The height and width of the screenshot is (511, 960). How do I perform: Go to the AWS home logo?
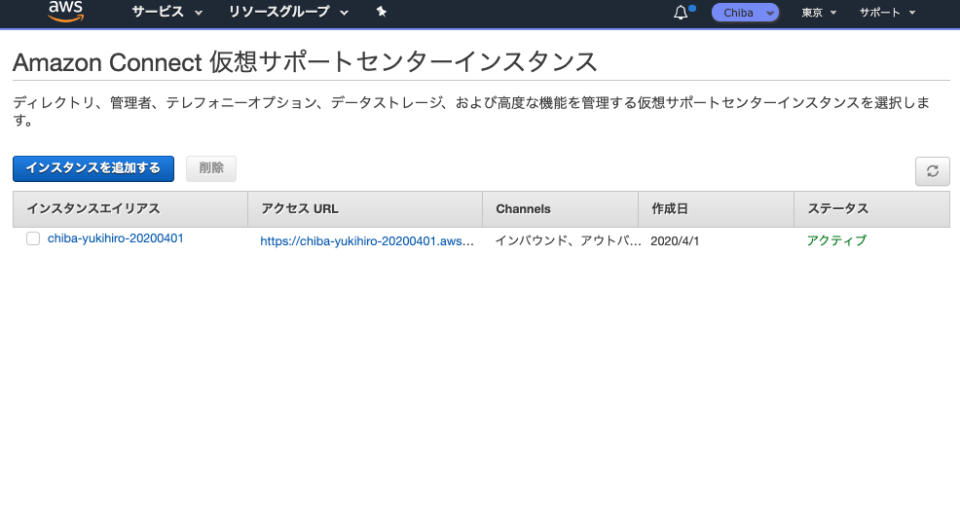coord(66,11)
